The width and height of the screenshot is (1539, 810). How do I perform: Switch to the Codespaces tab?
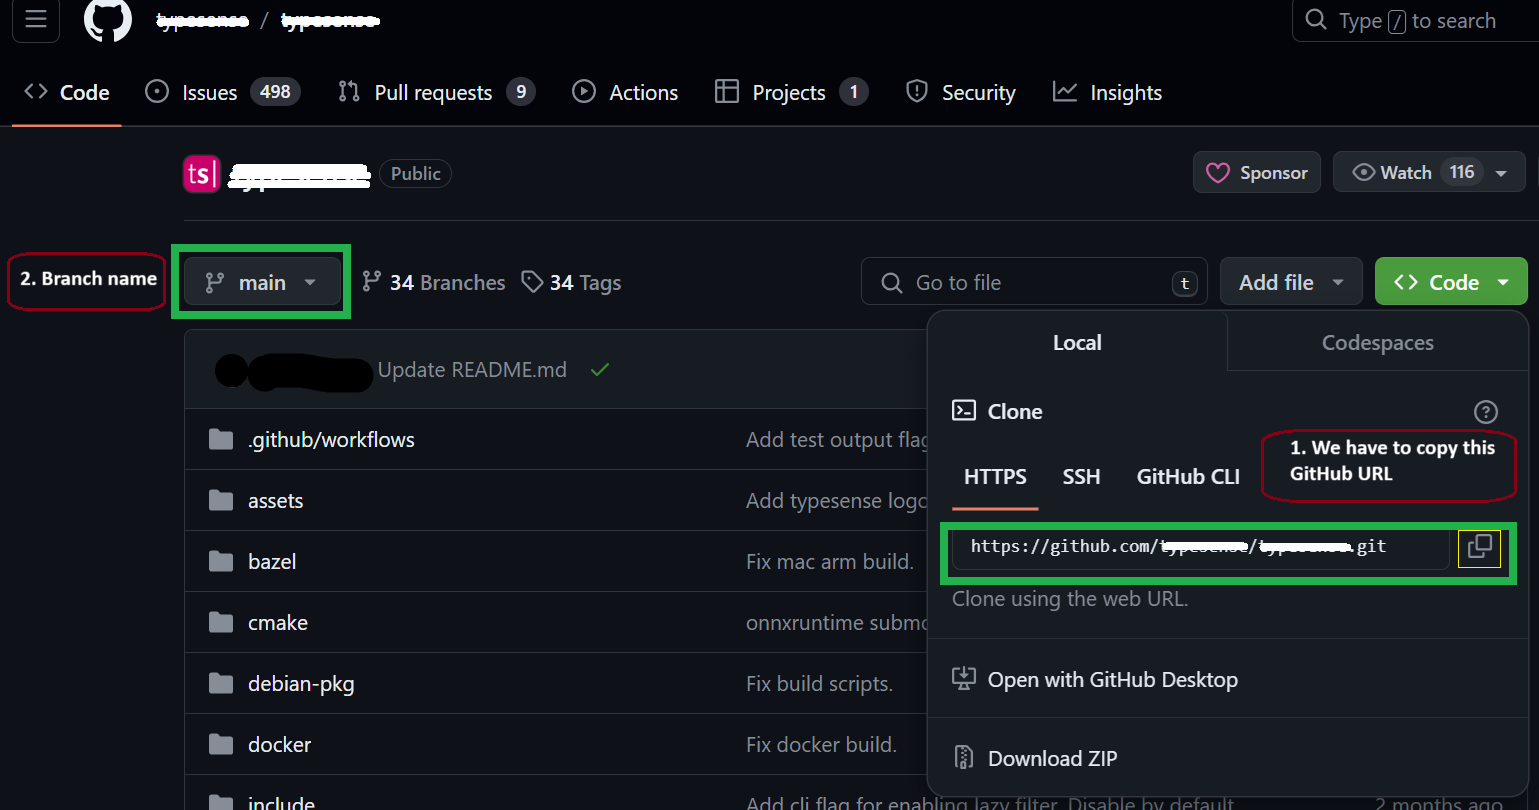[x=1377, y=342]
